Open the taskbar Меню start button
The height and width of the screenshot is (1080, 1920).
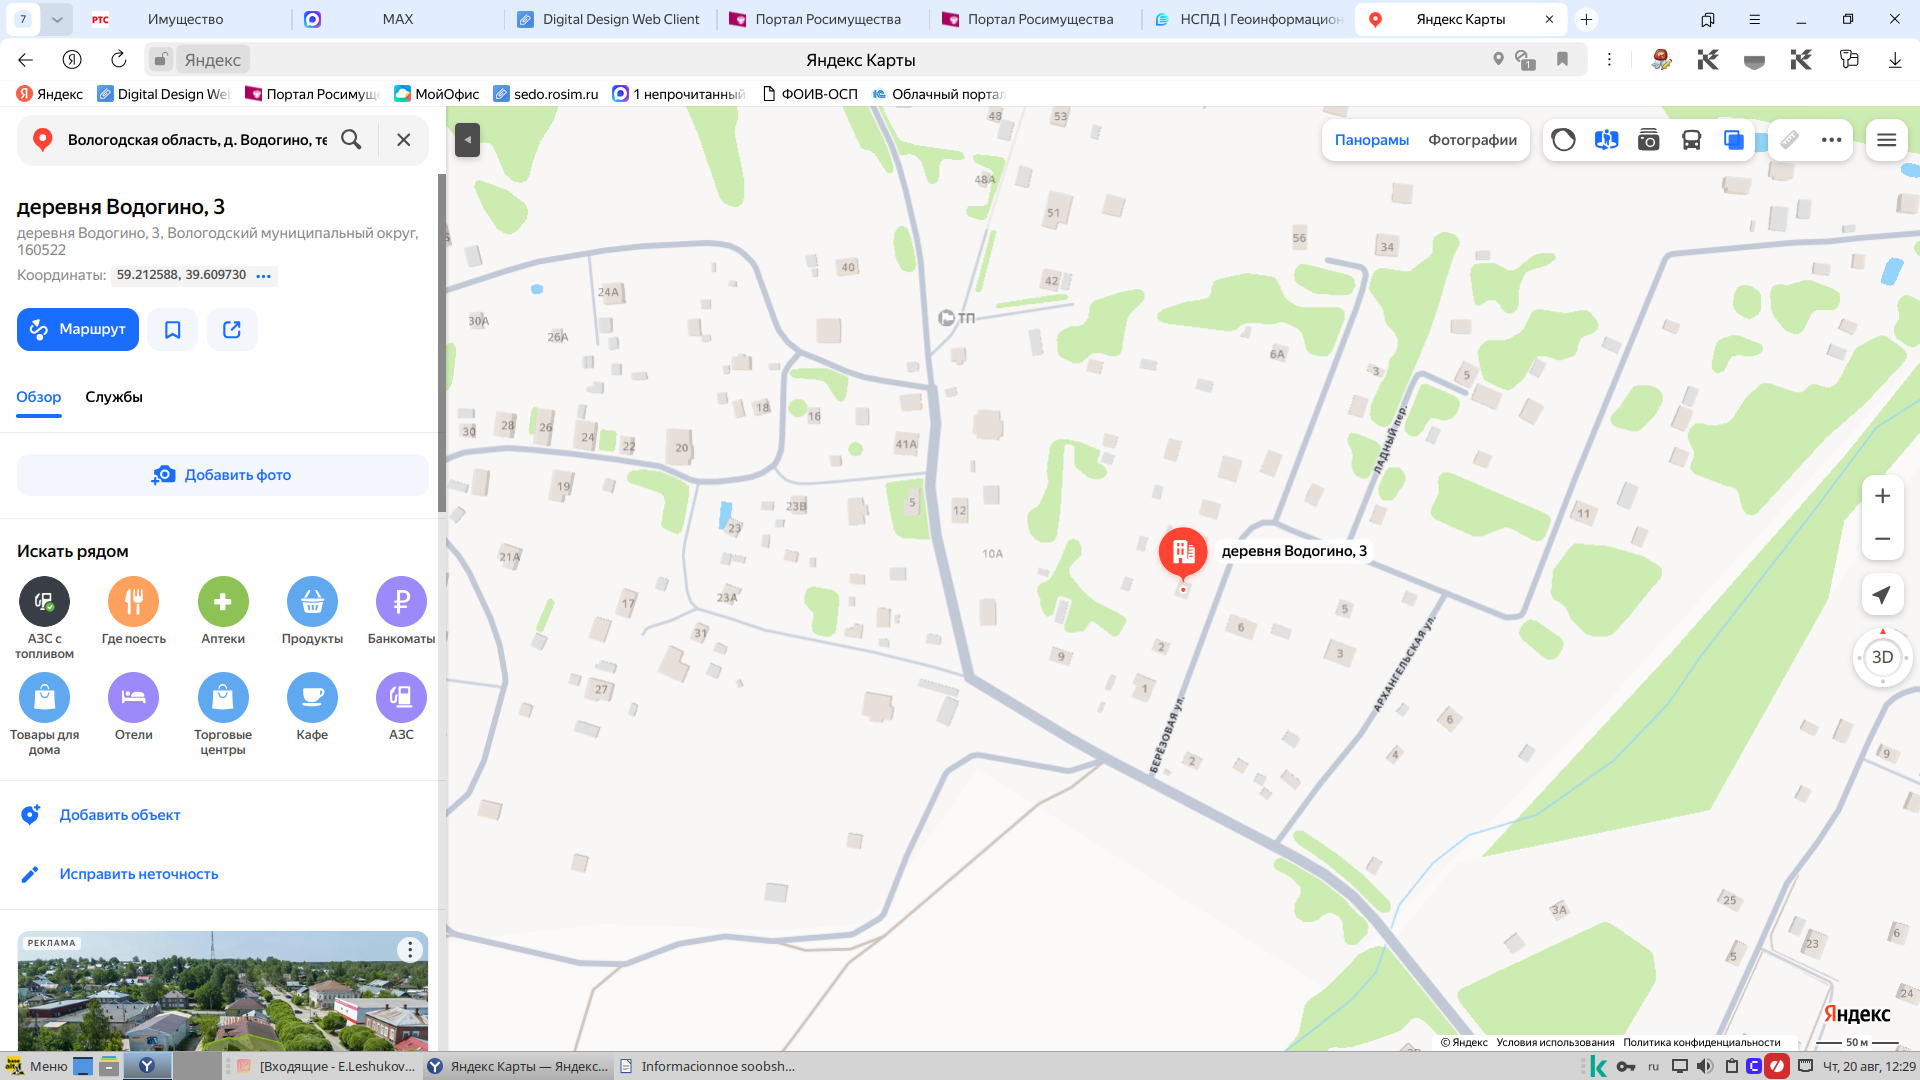pyautogui.click(x=37, y=1066)
